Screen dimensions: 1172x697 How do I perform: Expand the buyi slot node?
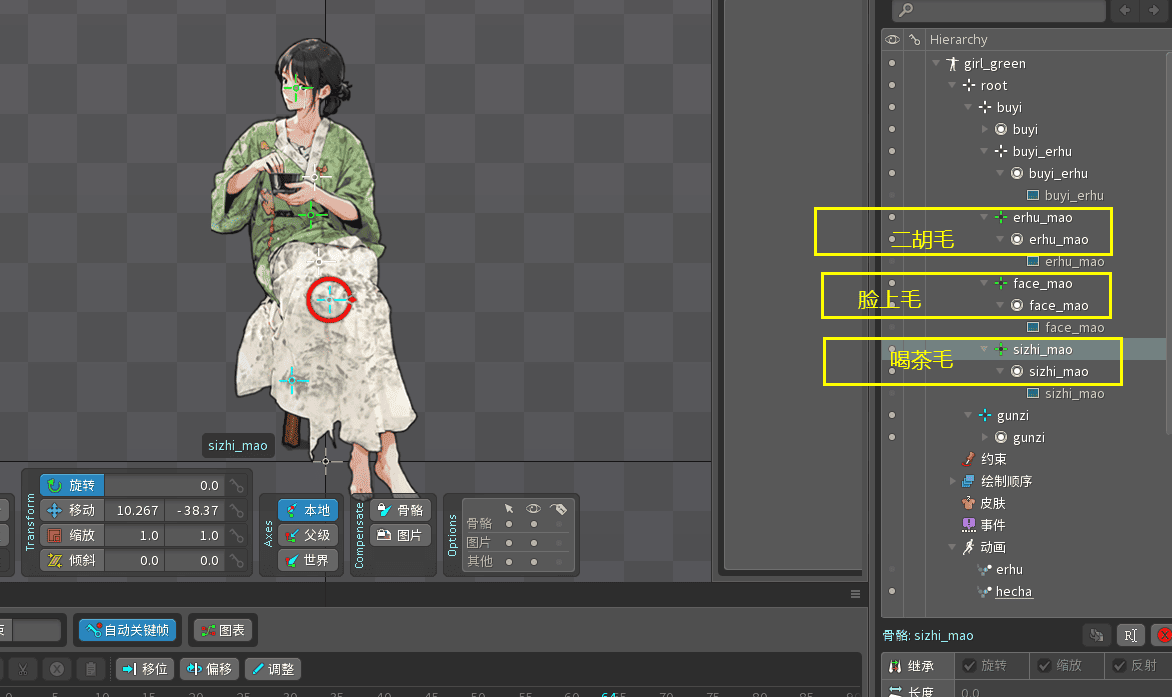(985, 129)
